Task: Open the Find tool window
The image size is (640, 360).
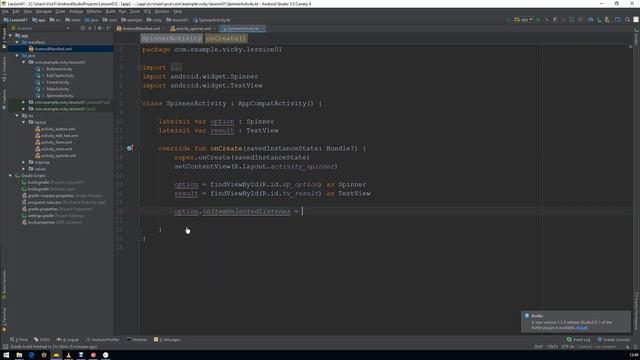Action: (x=19, y=340)
